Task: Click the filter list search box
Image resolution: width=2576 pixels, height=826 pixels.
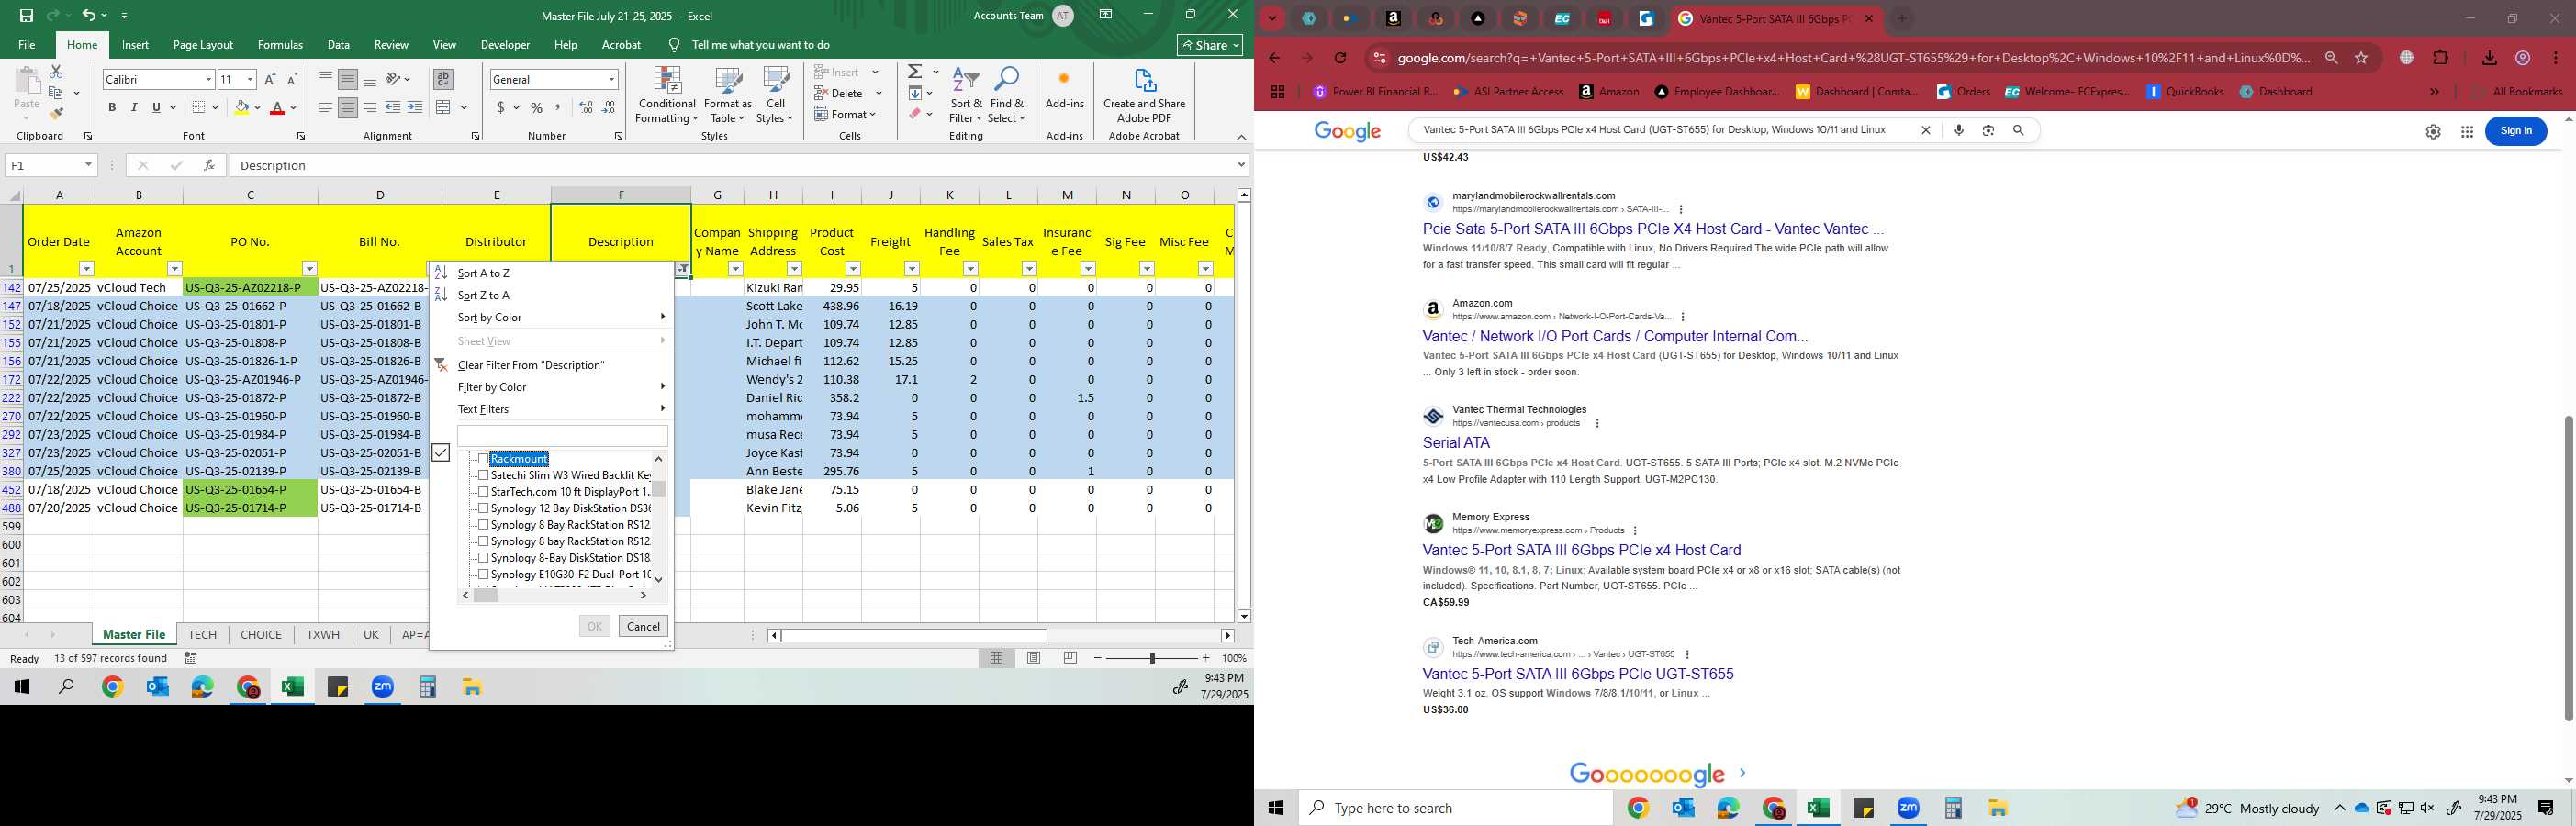Action: point(562,436)
